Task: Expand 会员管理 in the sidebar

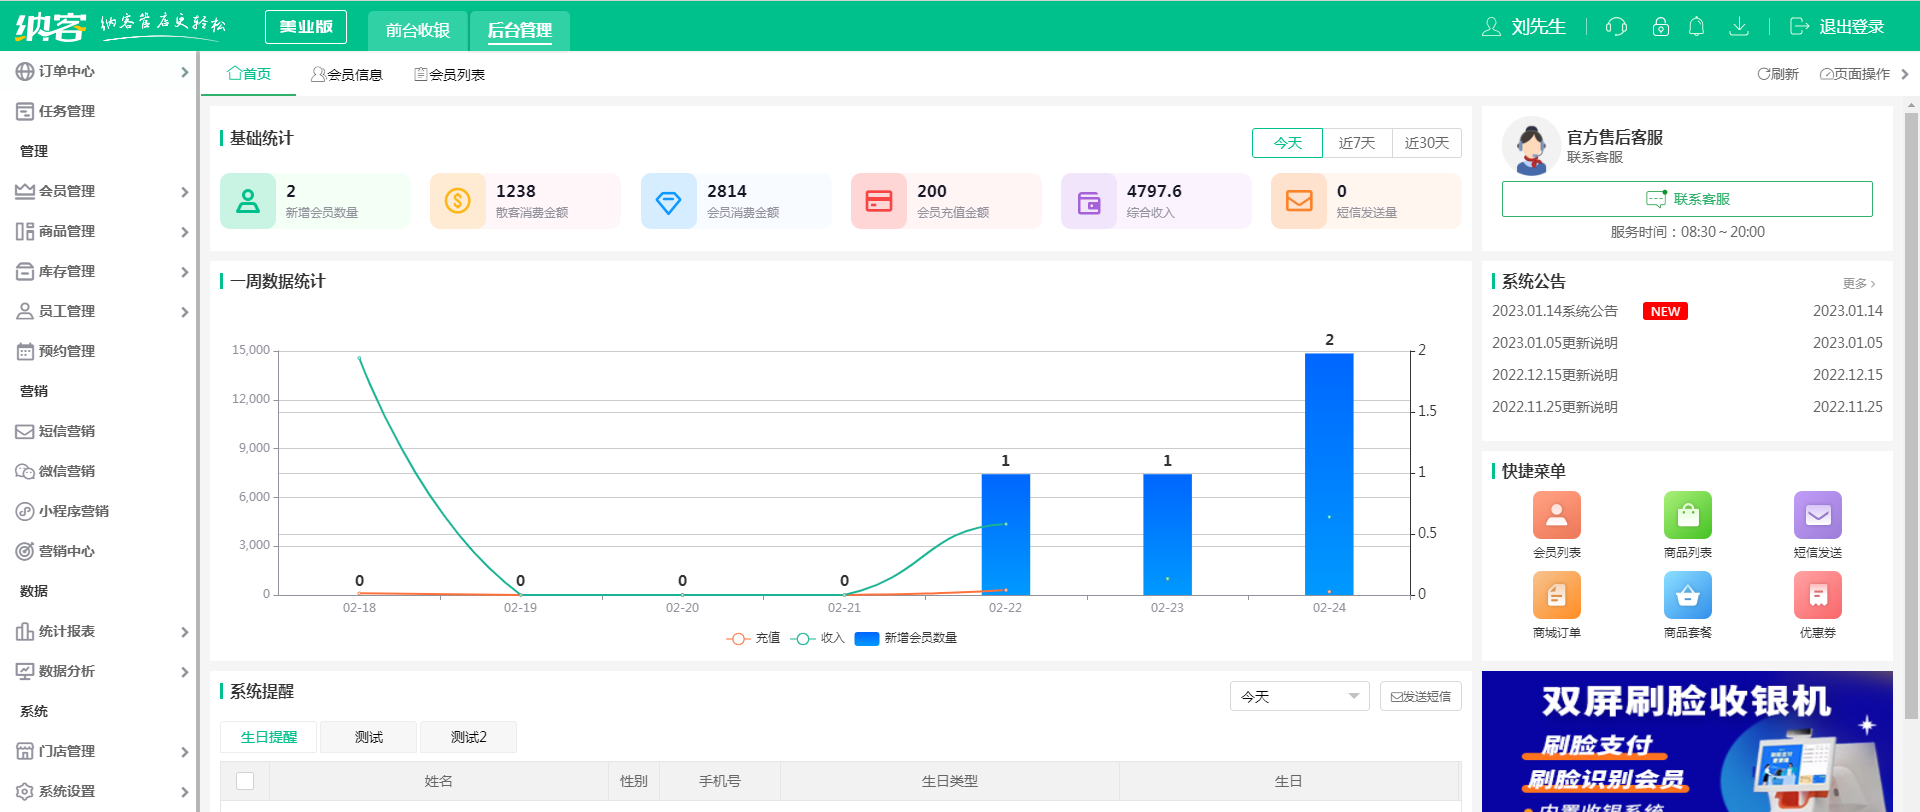Action: click(x=100, y=191)
